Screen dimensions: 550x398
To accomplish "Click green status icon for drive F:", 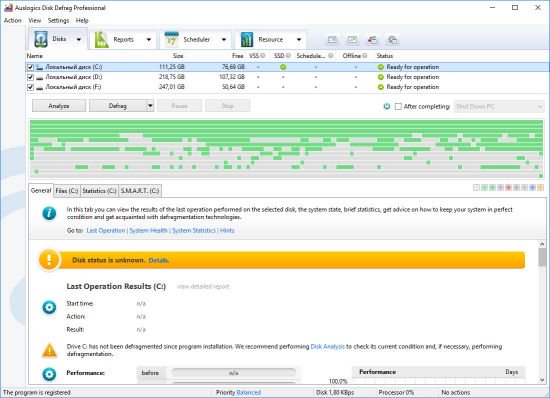I will pyautogui.click(x=381, y=87).
